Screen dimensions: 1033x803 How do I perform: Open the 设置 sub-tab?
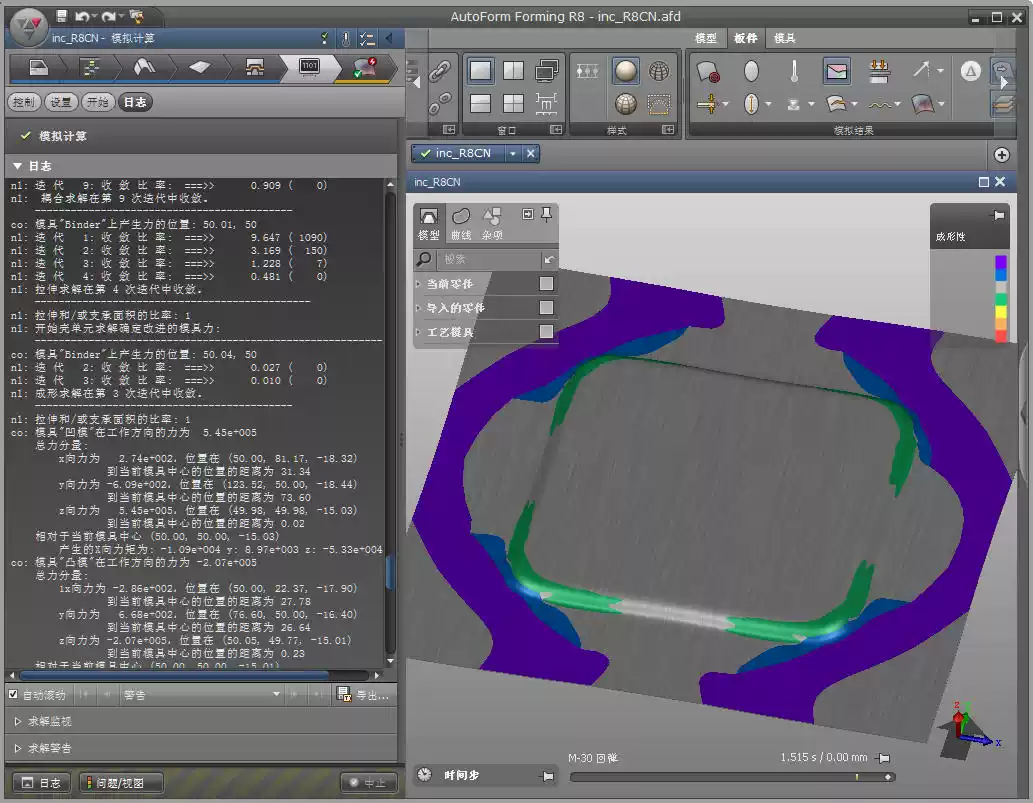(x=61, y=102)
